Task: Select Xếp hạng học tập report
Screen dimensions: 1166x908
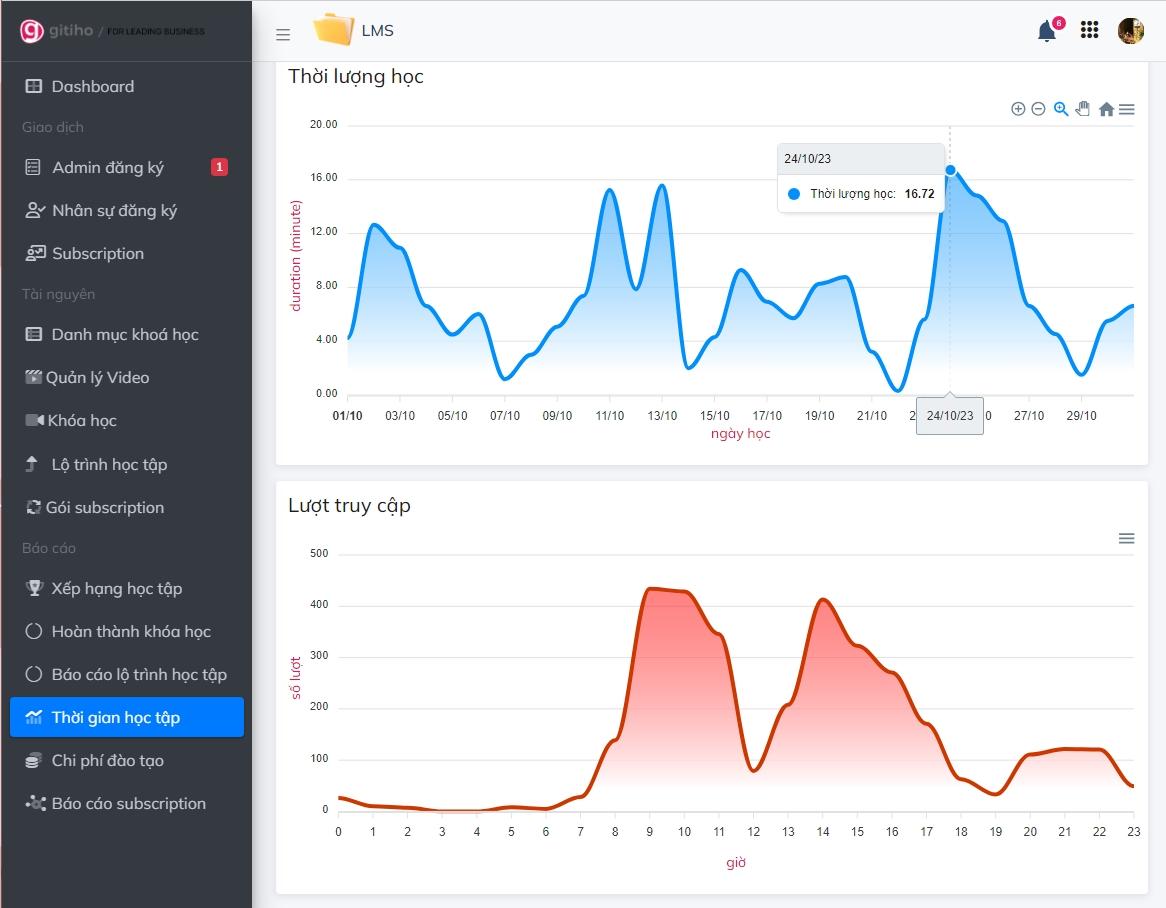Action: tap(116, 589)
